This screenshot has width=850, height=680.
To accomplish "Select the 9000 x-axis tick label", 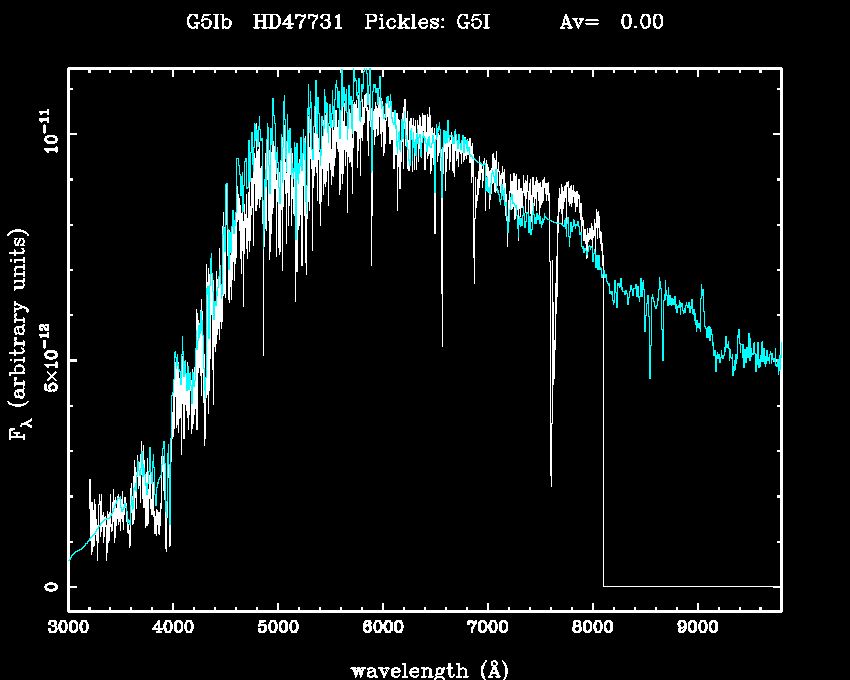I will pyautogui.click(x=697, y=630).
